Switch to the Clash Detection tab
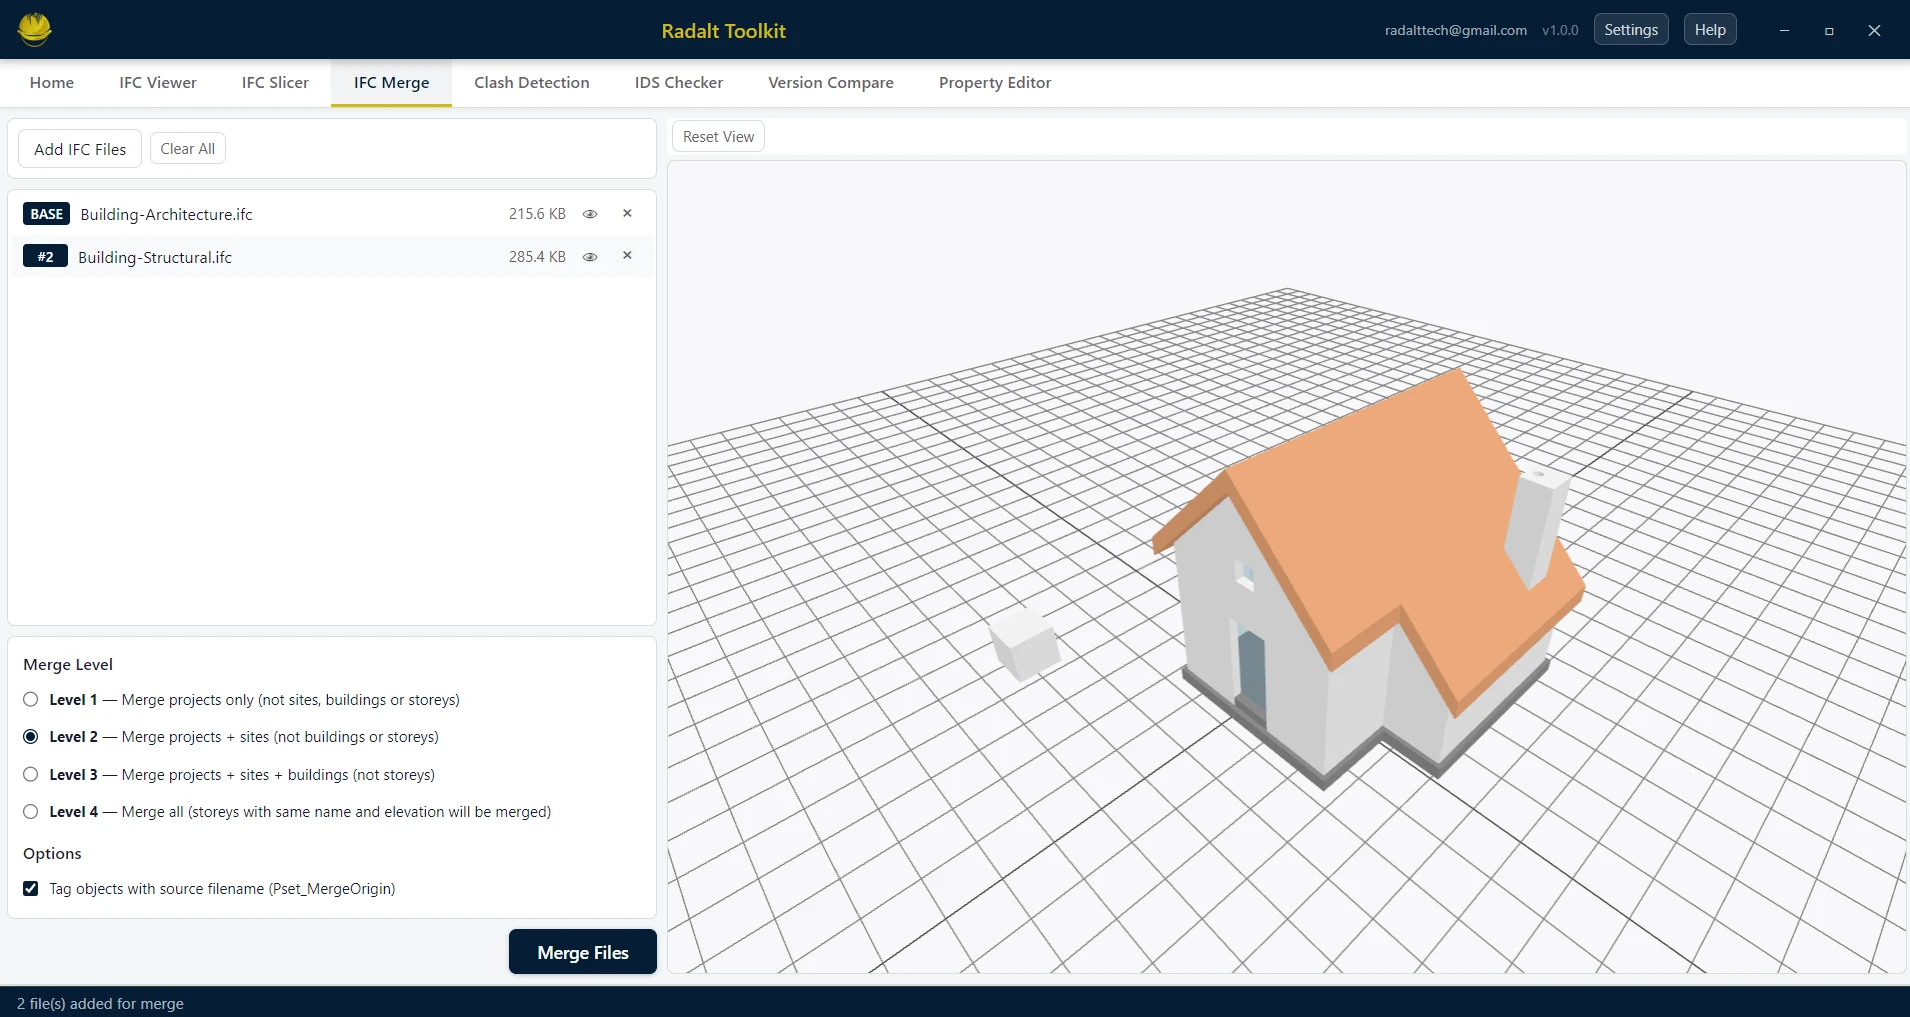This screenshot has width=1910, height=1017. tap(532, 83)
